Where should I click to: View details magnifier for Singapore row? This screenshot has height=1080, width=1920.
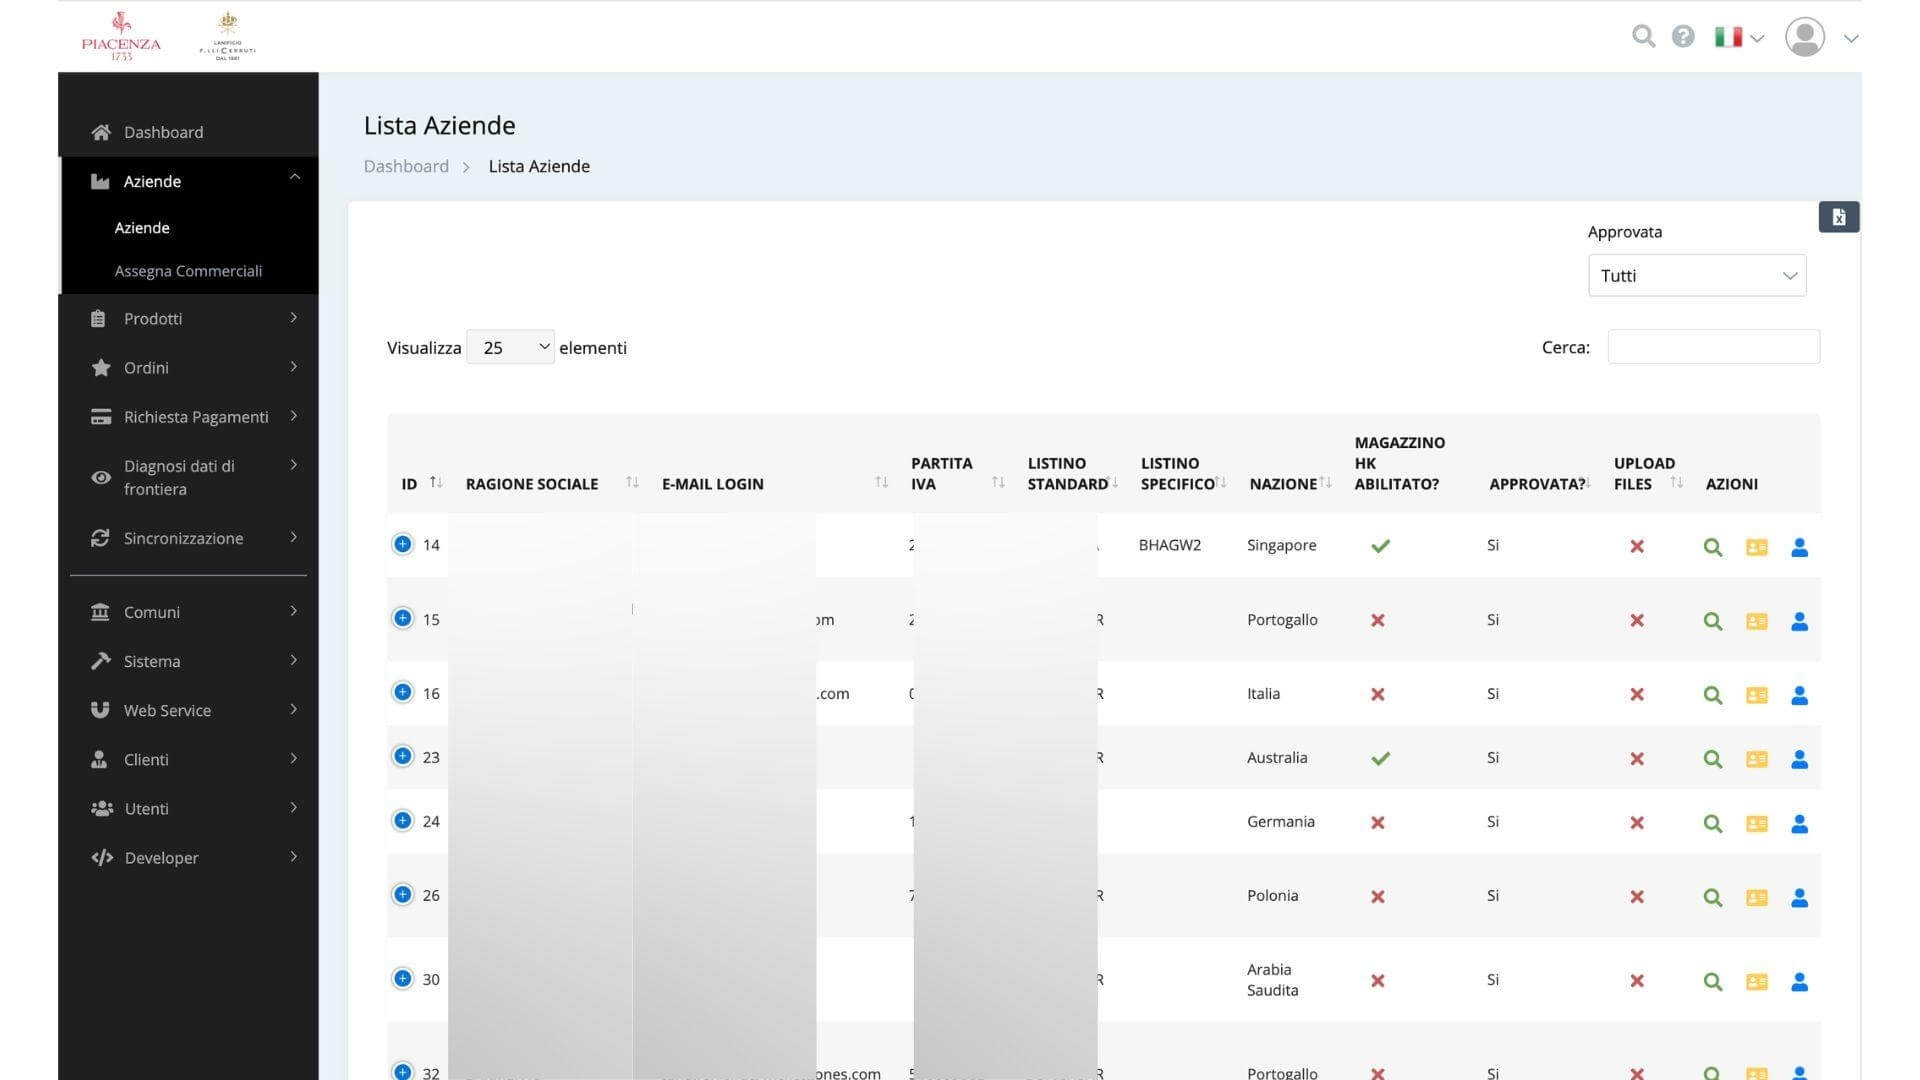[1712, 547]
